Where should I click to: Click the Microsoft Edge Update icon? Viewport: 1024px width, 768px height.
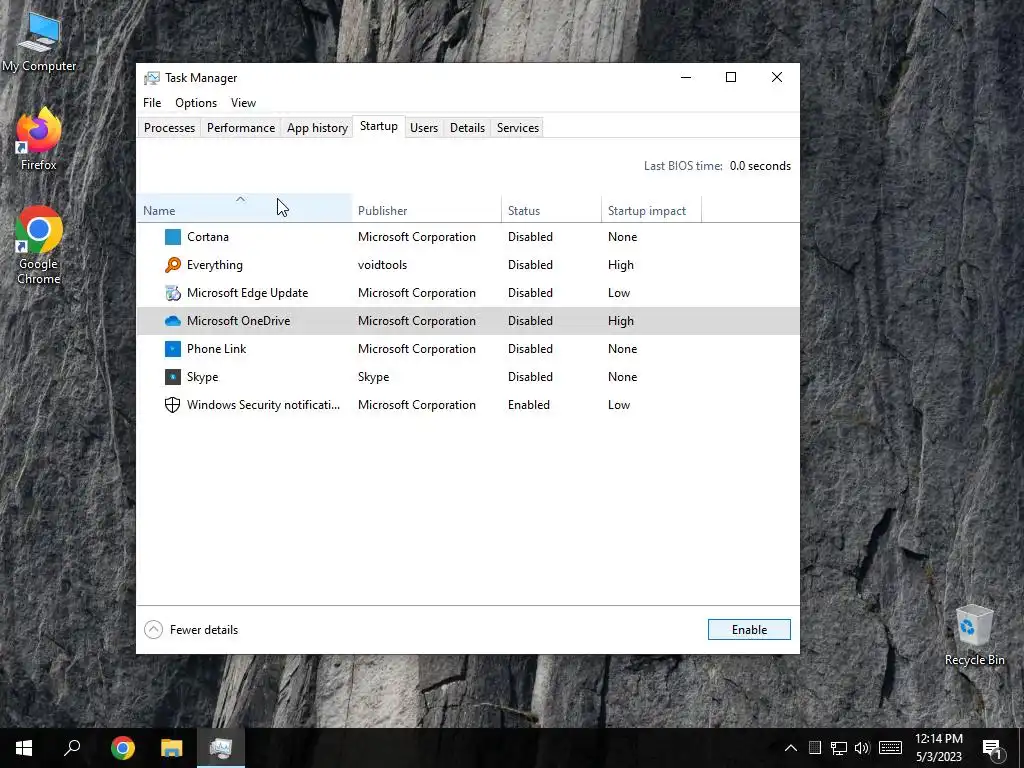172,293
